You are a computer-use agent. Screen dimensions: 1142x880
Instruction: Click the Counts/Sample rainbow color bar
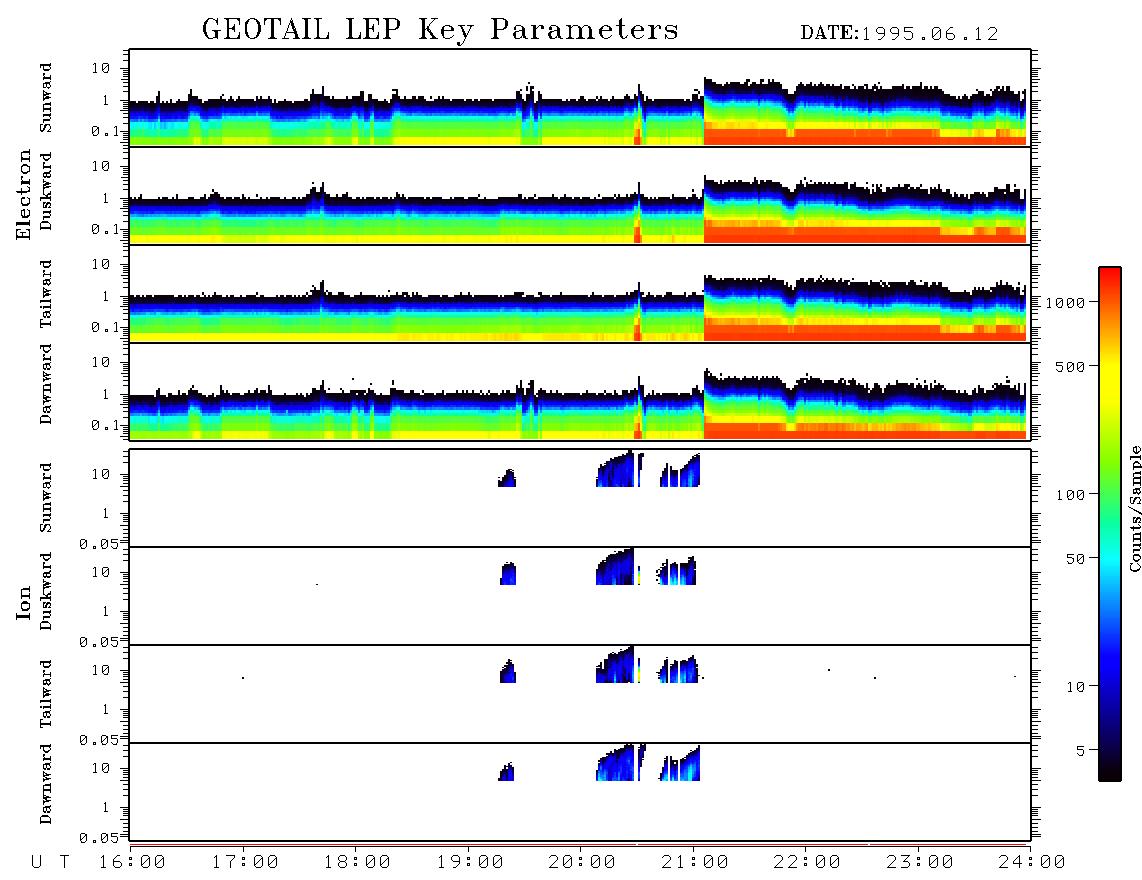click(x=1110, y=524)
